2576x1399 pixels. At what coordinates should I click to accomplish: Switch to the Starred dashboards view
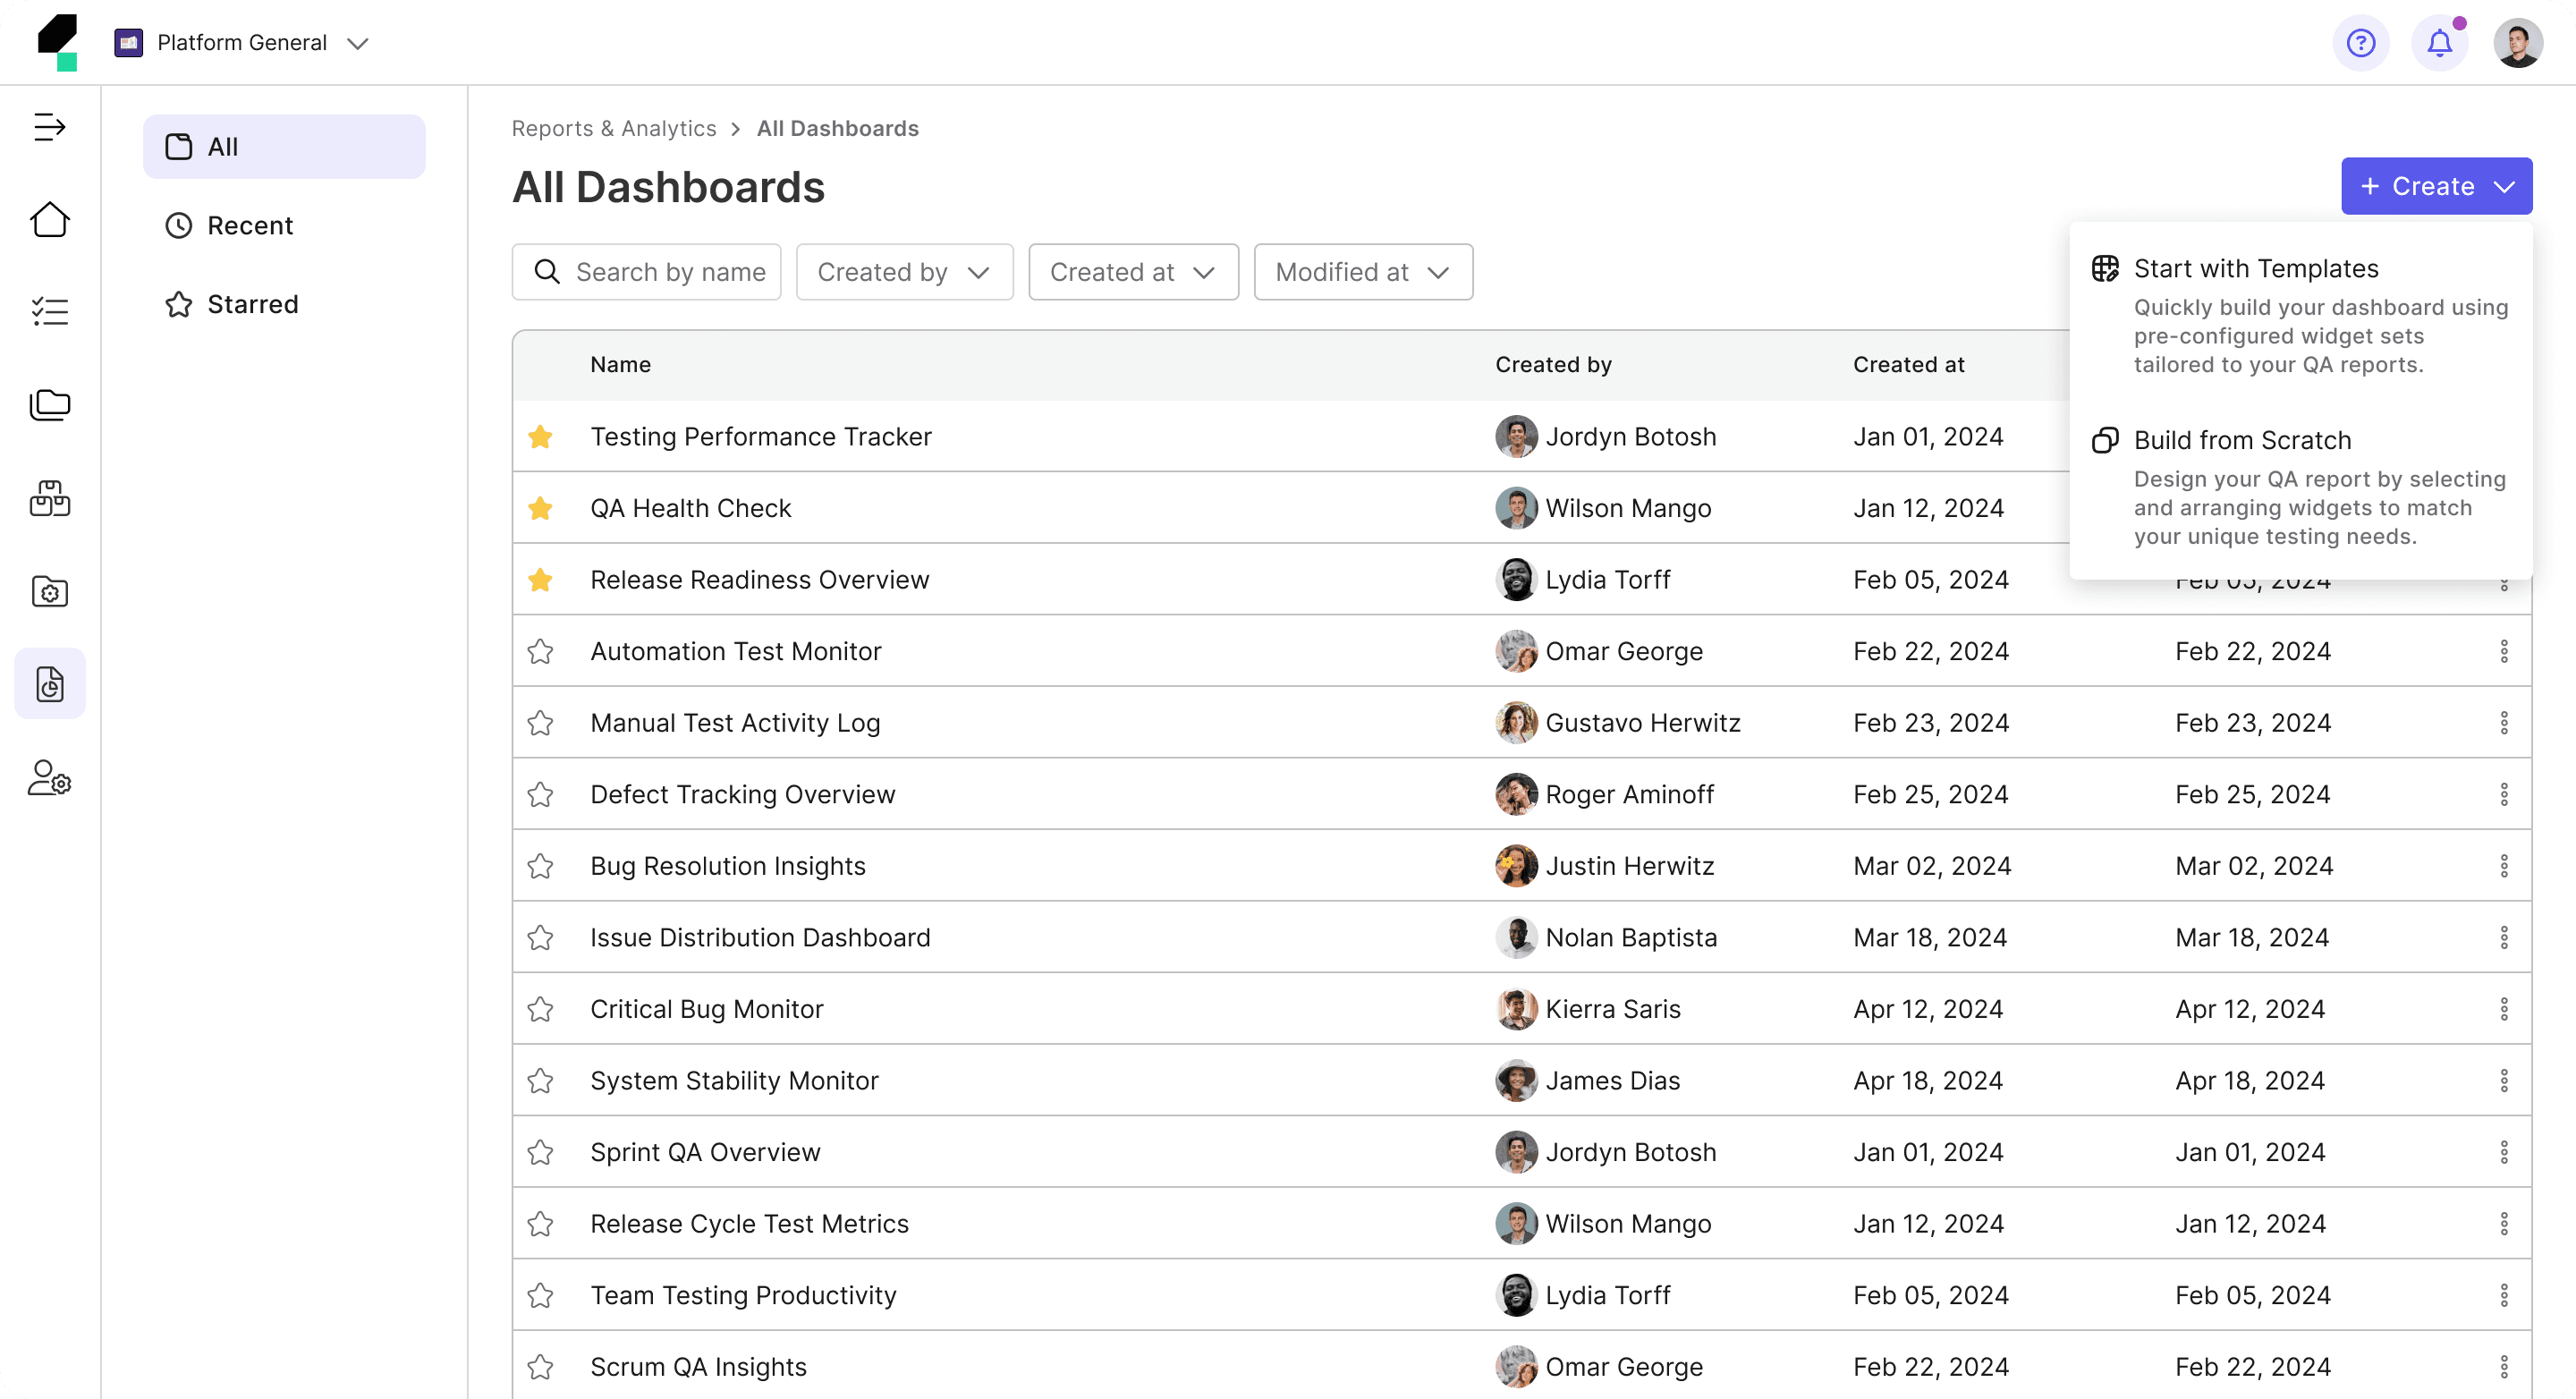tap(252, 304)
